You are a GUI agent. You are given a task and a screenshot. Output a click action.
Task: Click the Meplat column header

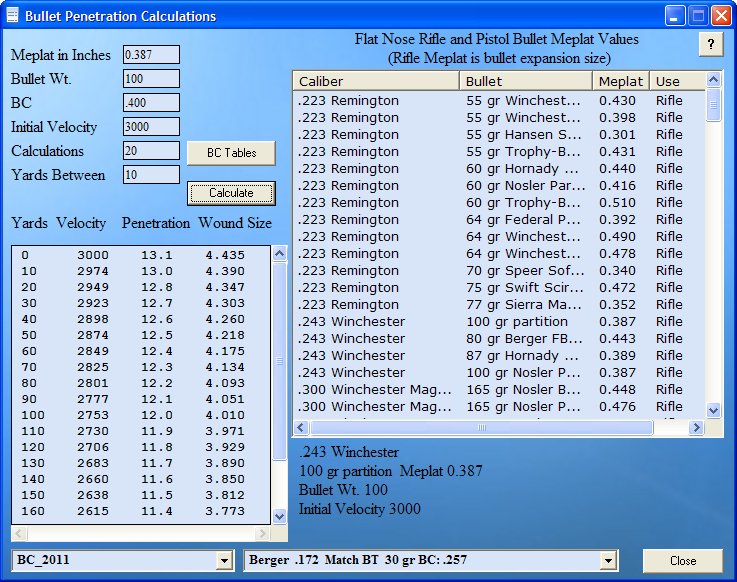tap(620, 81)
